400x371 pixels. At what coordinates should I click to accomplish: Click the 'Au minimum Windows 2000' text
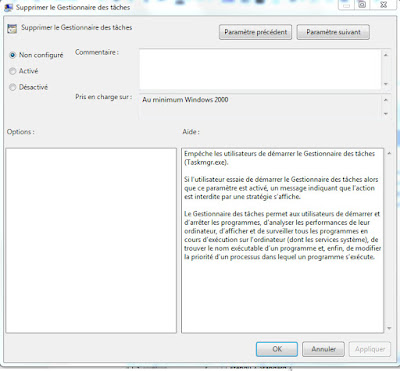pos(185,100)
